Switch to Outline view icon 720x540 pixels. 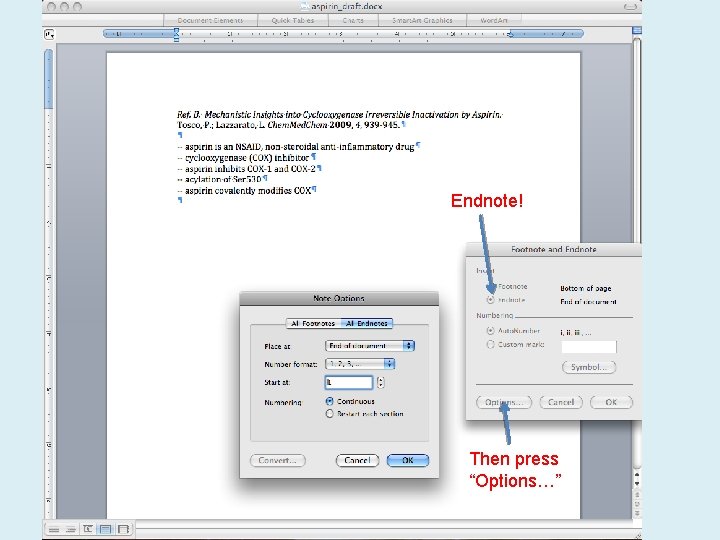click(71, 529)
